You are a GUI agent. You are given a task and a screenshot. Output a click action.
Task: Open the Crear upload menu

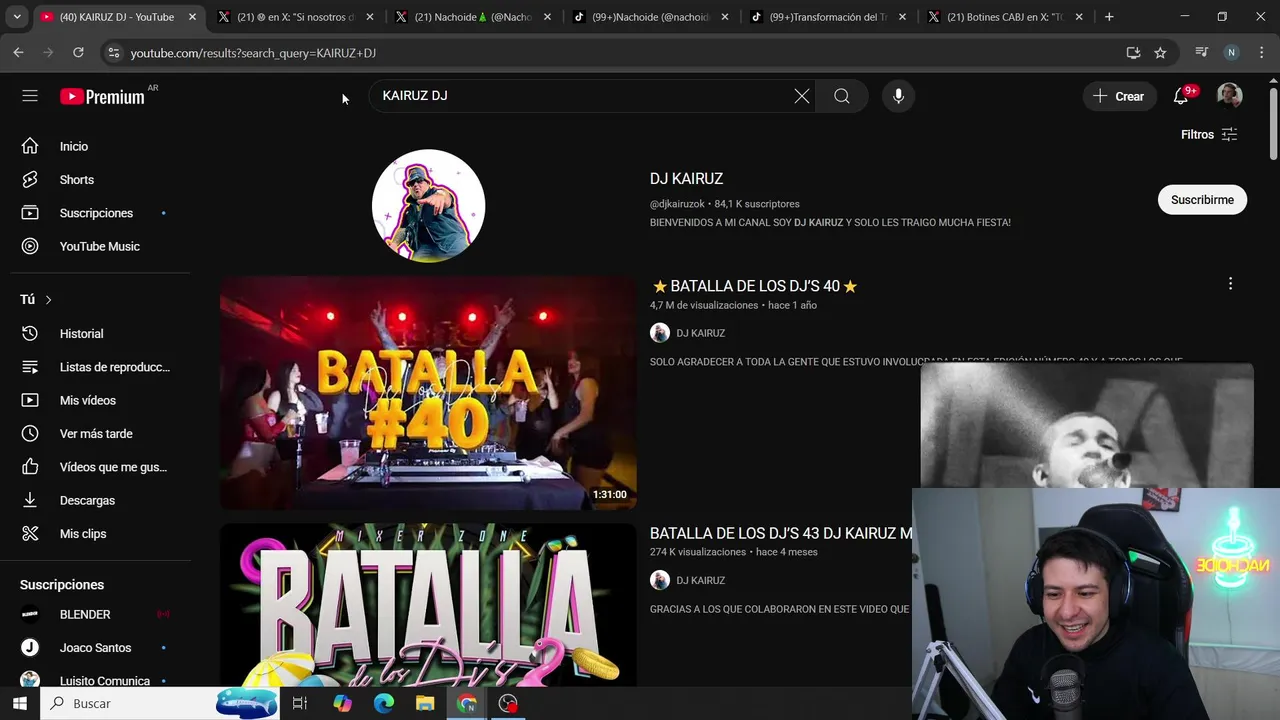coord(1119,96)
